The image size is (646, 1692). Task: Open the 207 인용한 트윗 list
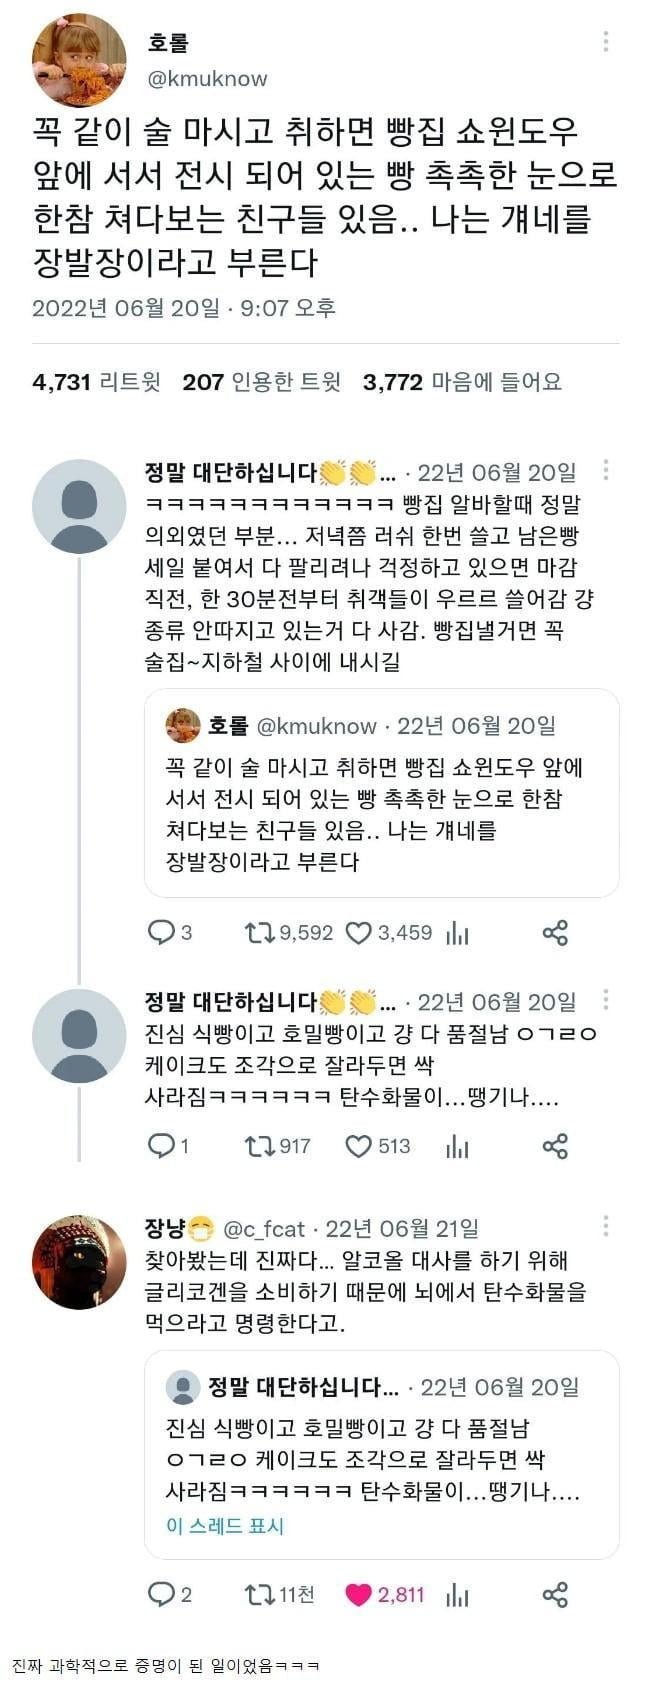tap(261, 381)
